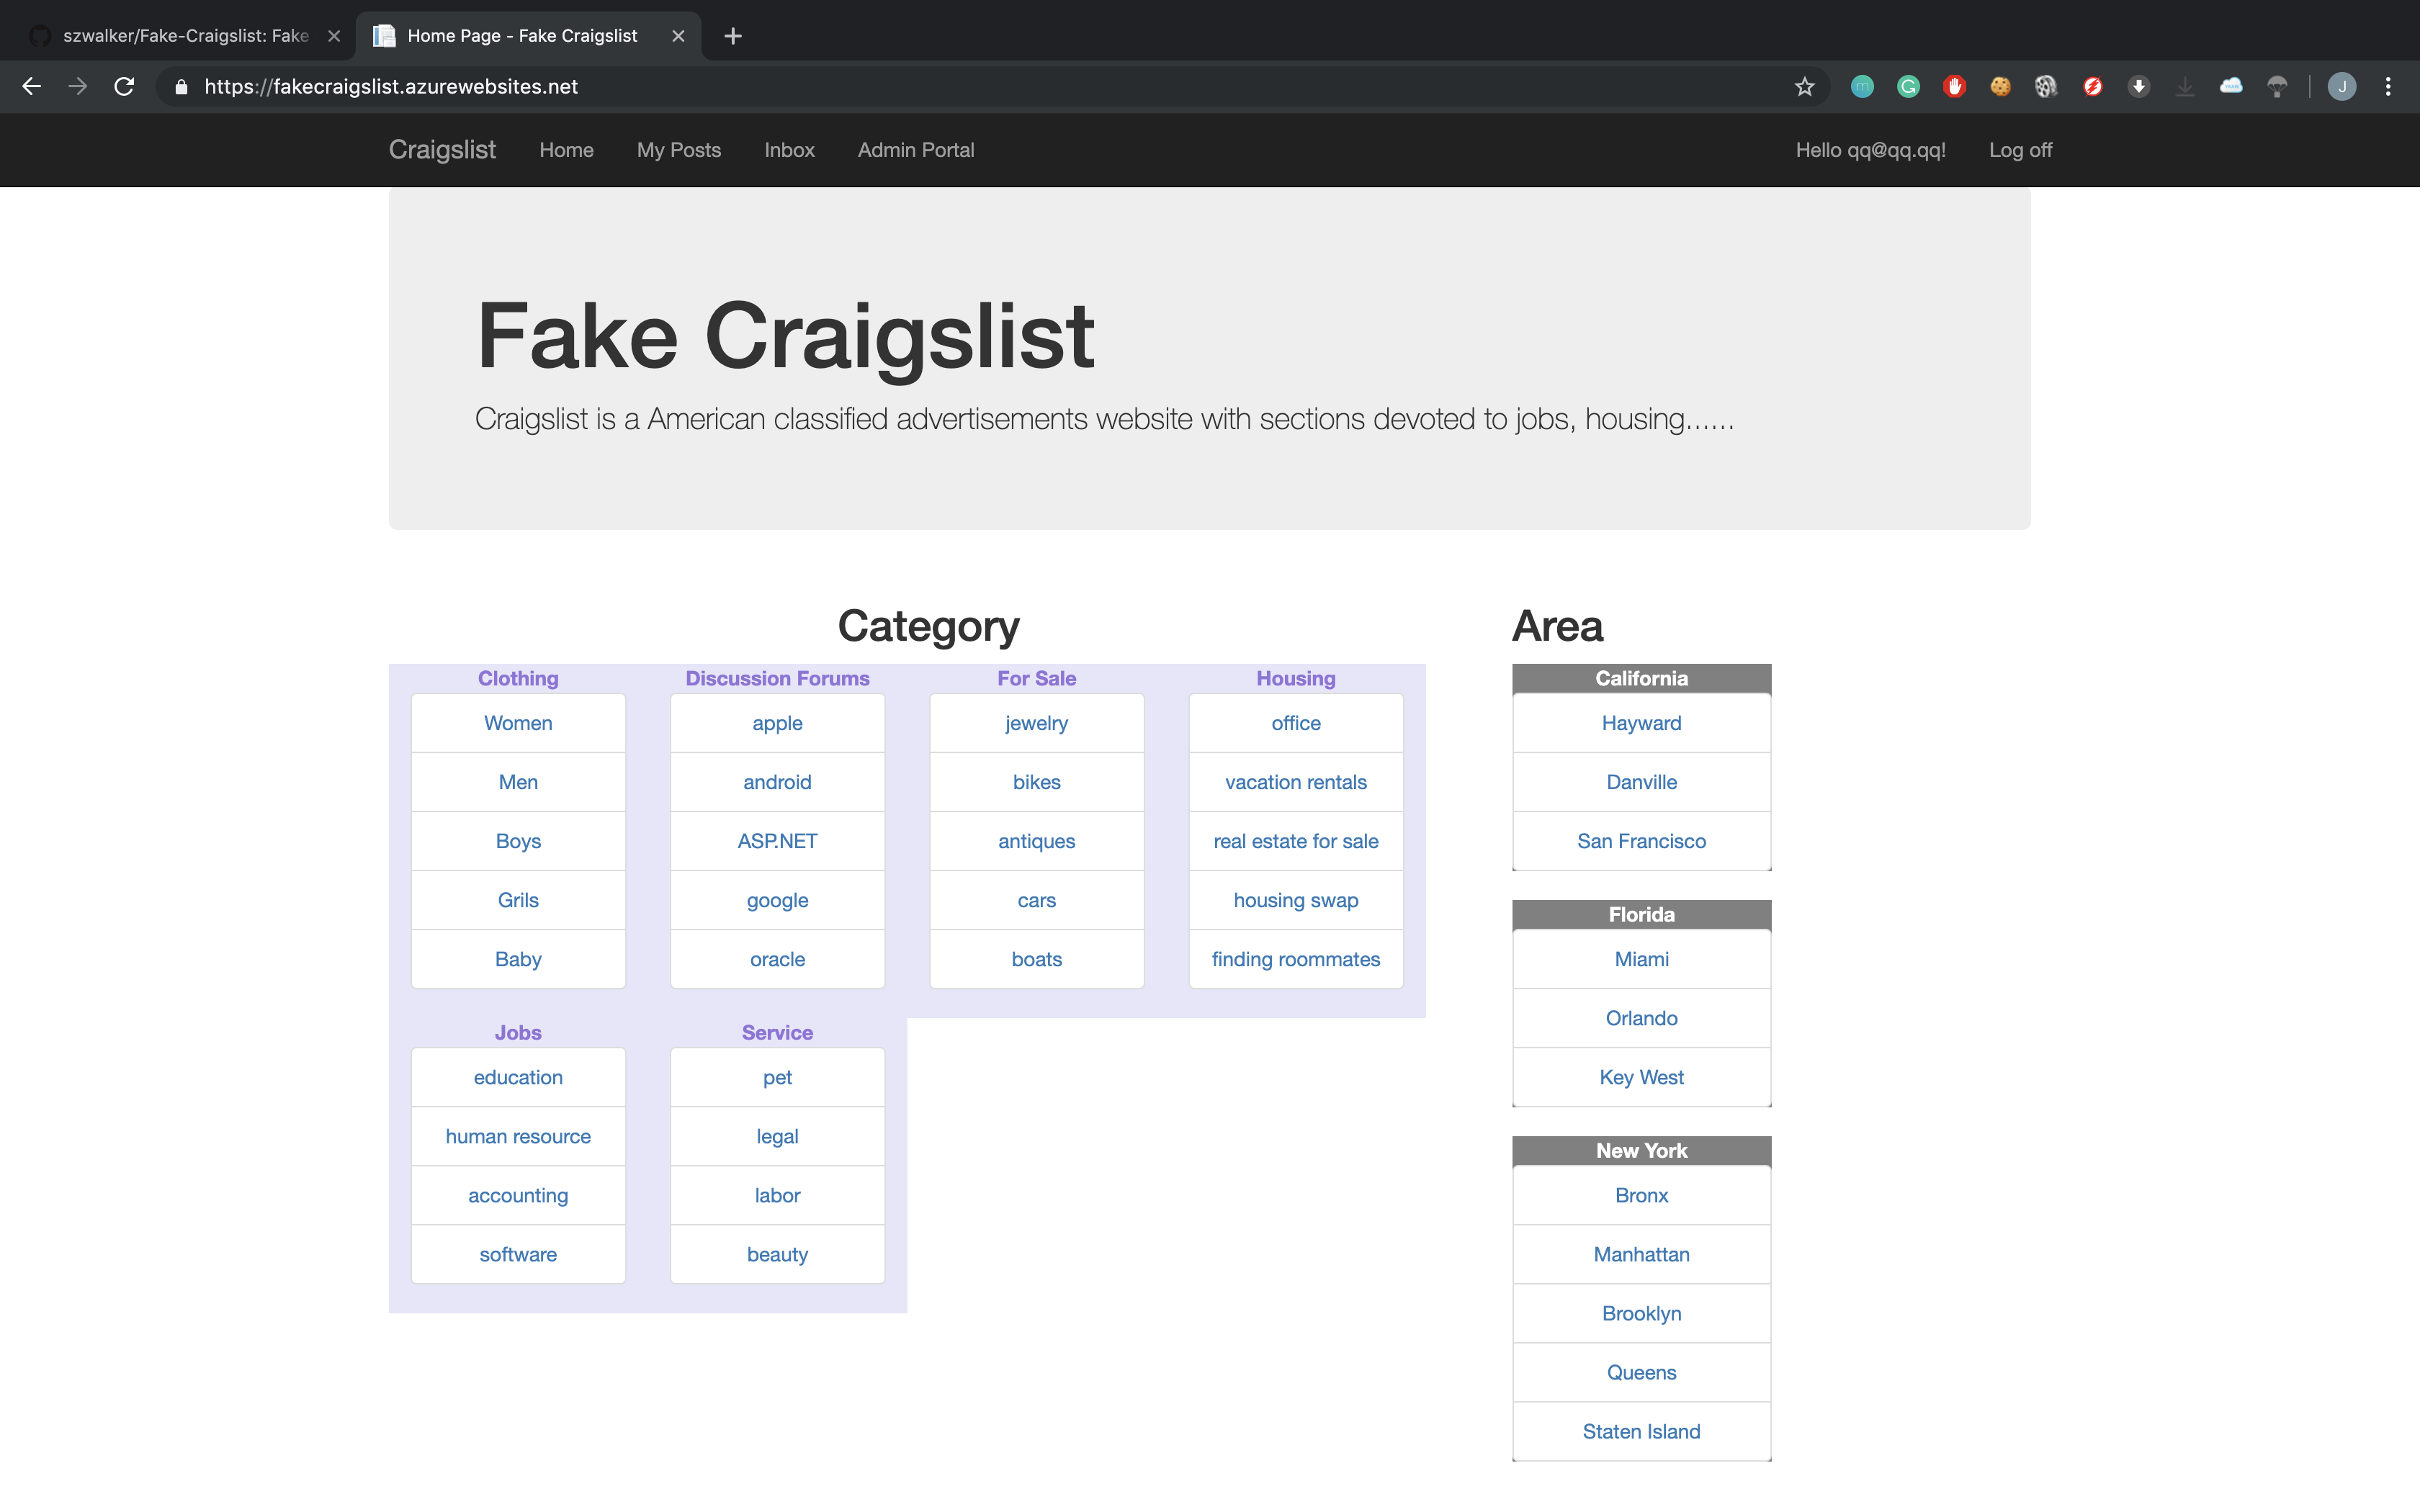Viewport: 2420px width, 1512px height.
Task: Open the film reel extension icon
Action: [x=2046, y=87]
